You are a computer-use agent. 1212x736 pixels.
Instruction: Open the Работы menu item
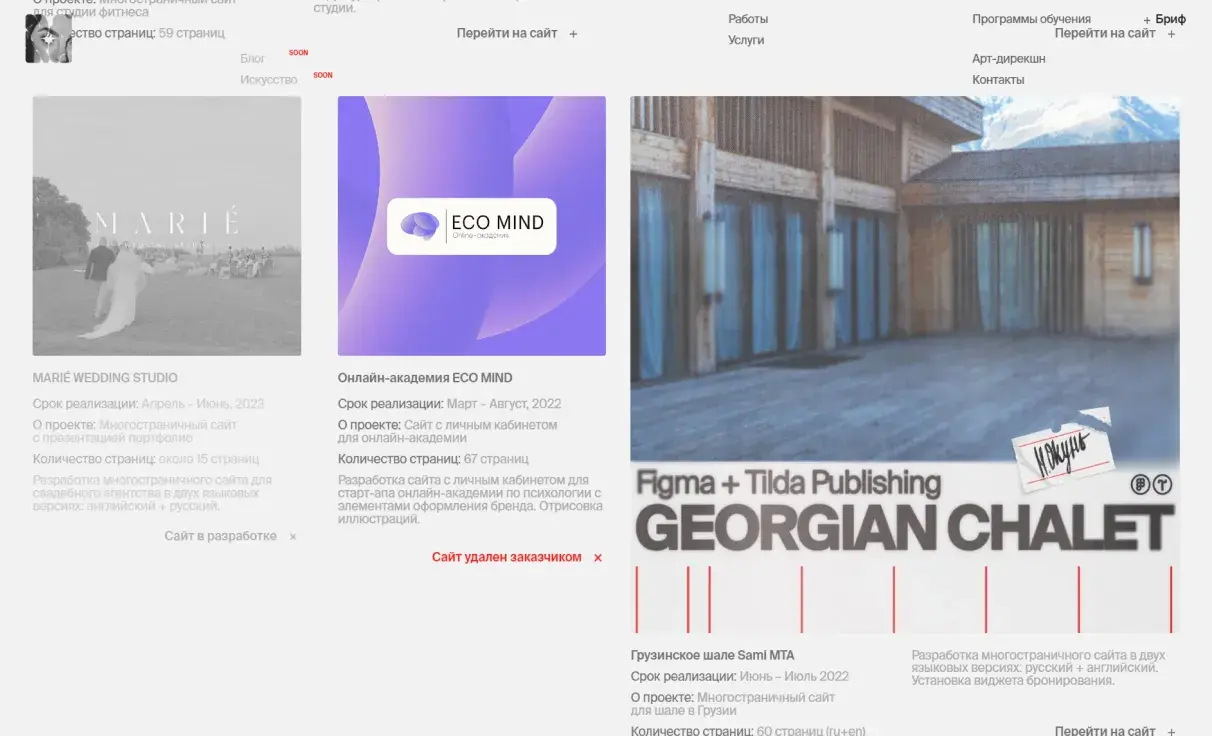(748, 19)
